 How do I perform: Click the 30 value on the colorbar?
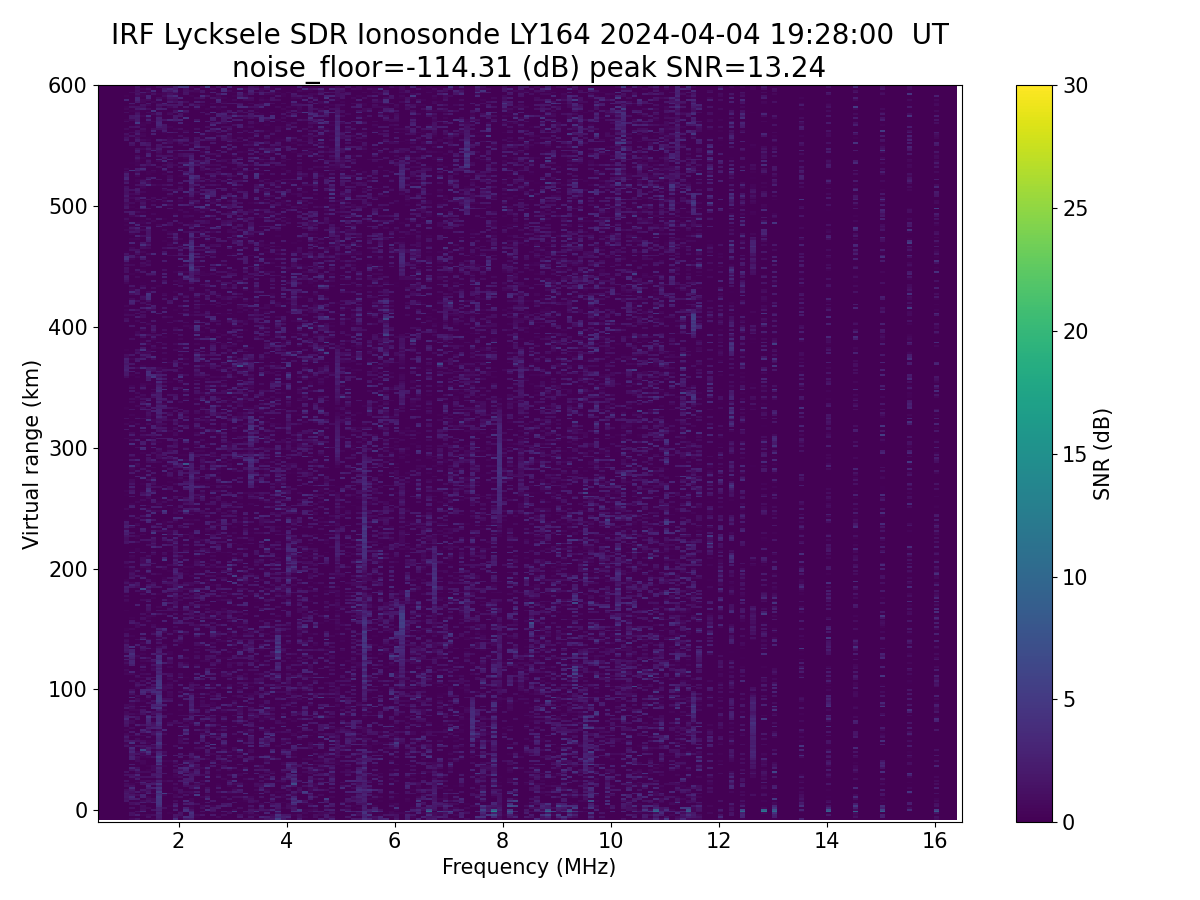click(1075, 86)
